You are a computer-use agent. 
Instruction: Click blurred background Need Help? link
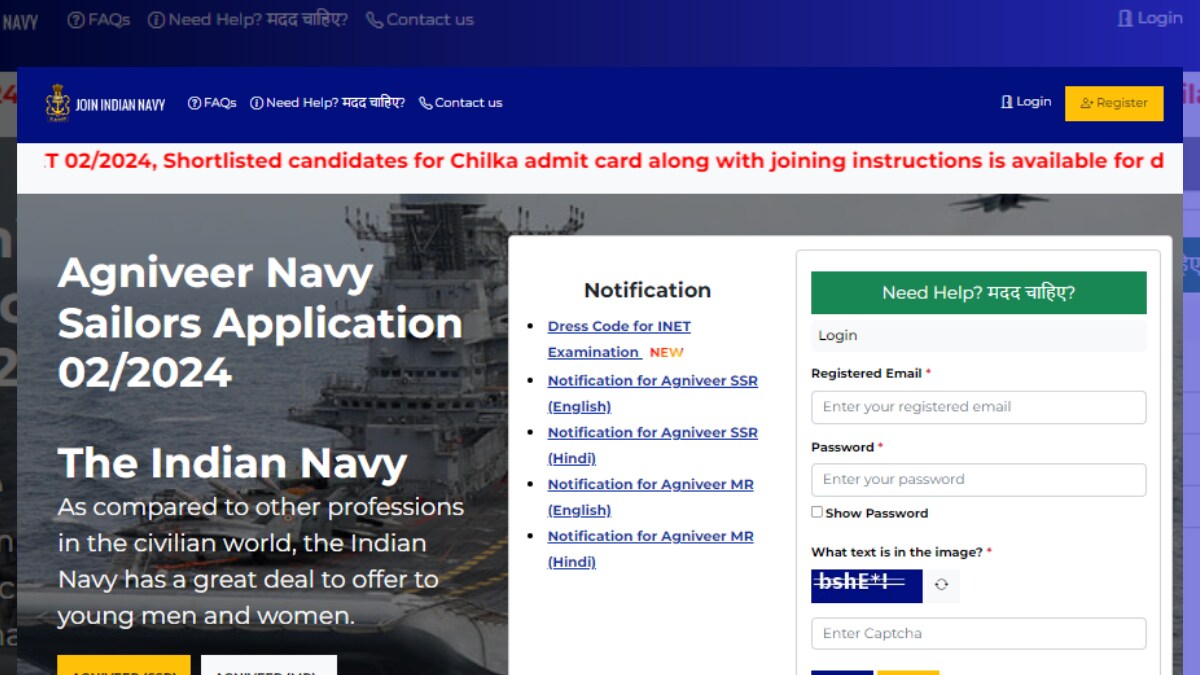248,19
